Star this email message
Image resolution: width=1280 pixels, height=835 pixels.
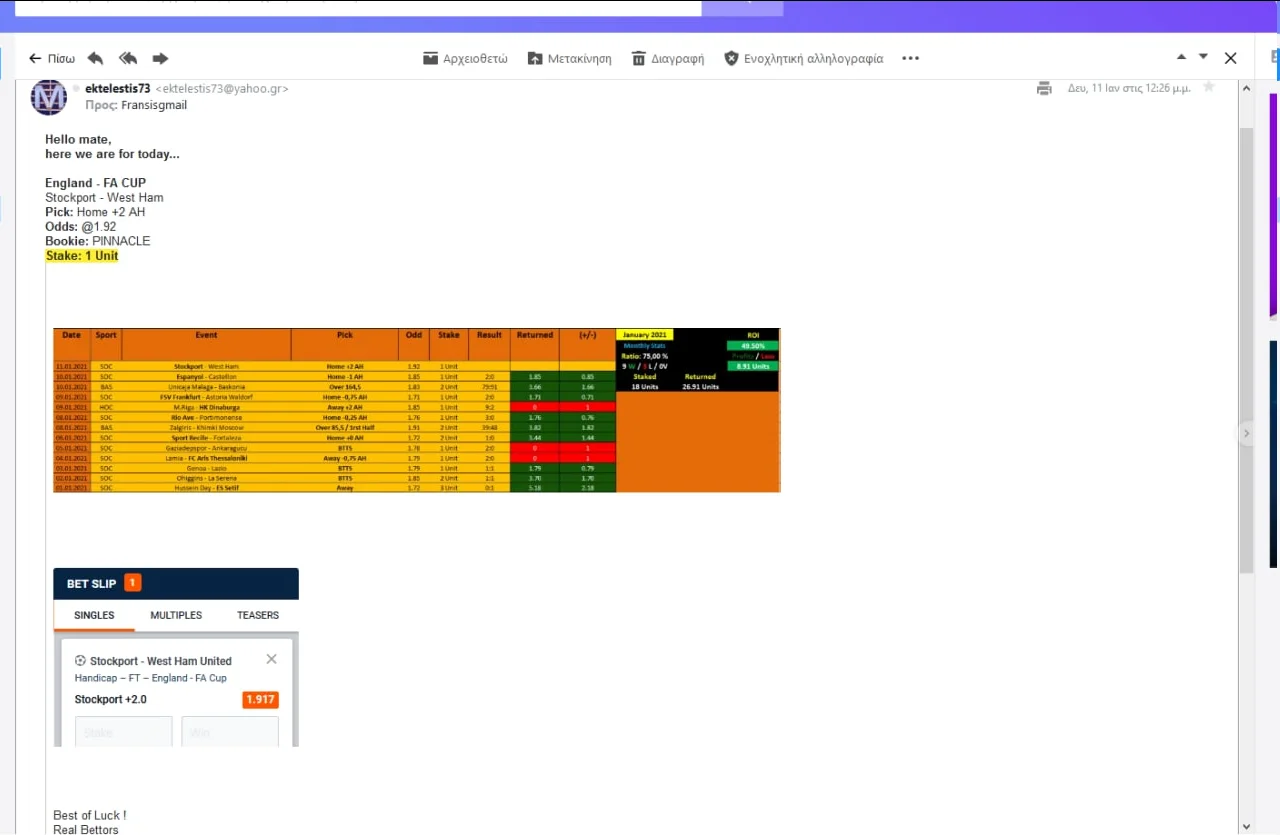click(x=1208, y=87)
